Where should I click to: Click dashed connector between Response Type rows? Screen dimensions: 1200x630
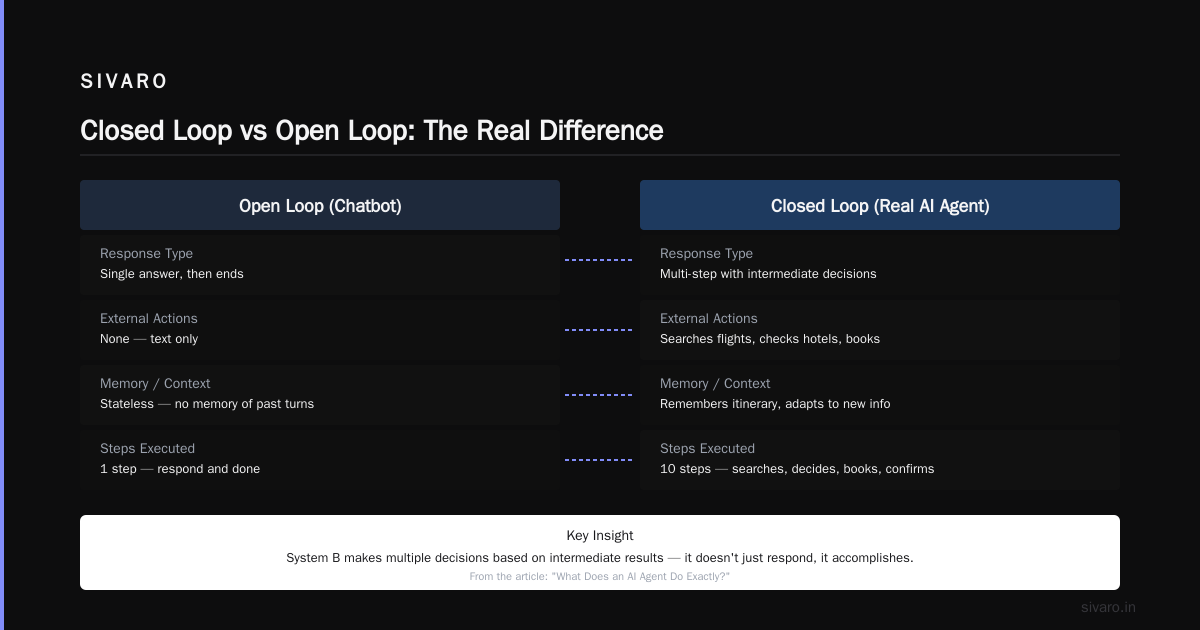click(x=599, y=260)
